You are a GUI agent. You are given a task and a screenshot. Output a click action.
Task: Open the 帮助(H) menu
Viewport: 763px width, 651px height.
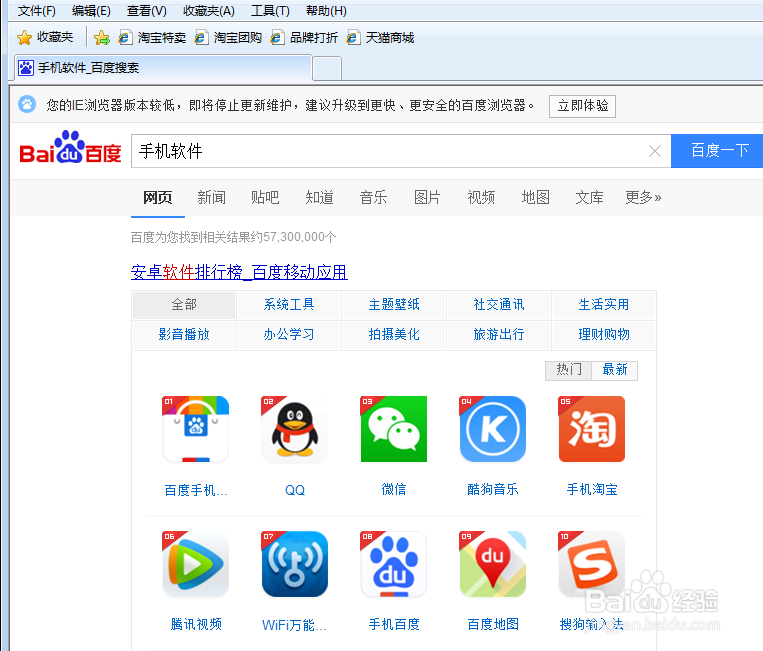tap(326, 11)
